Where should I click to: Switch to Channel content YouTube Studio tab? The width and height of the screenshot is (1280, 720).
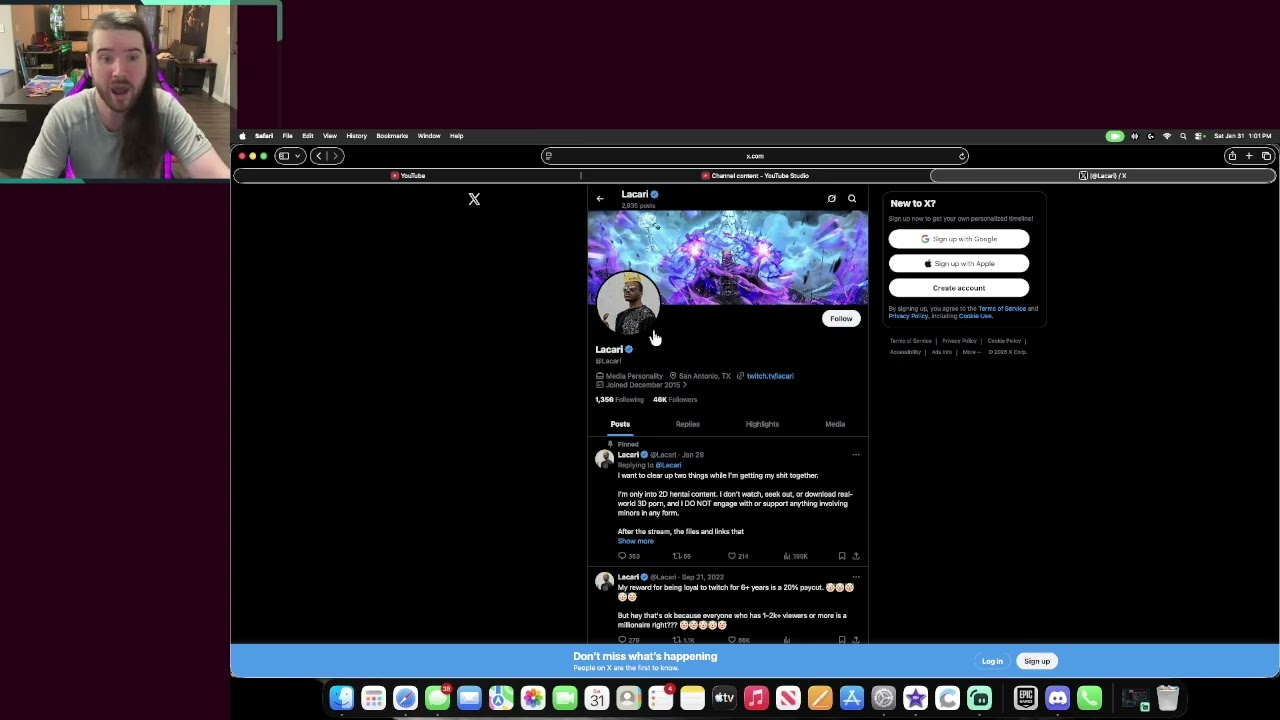click(x=755, y=176)
